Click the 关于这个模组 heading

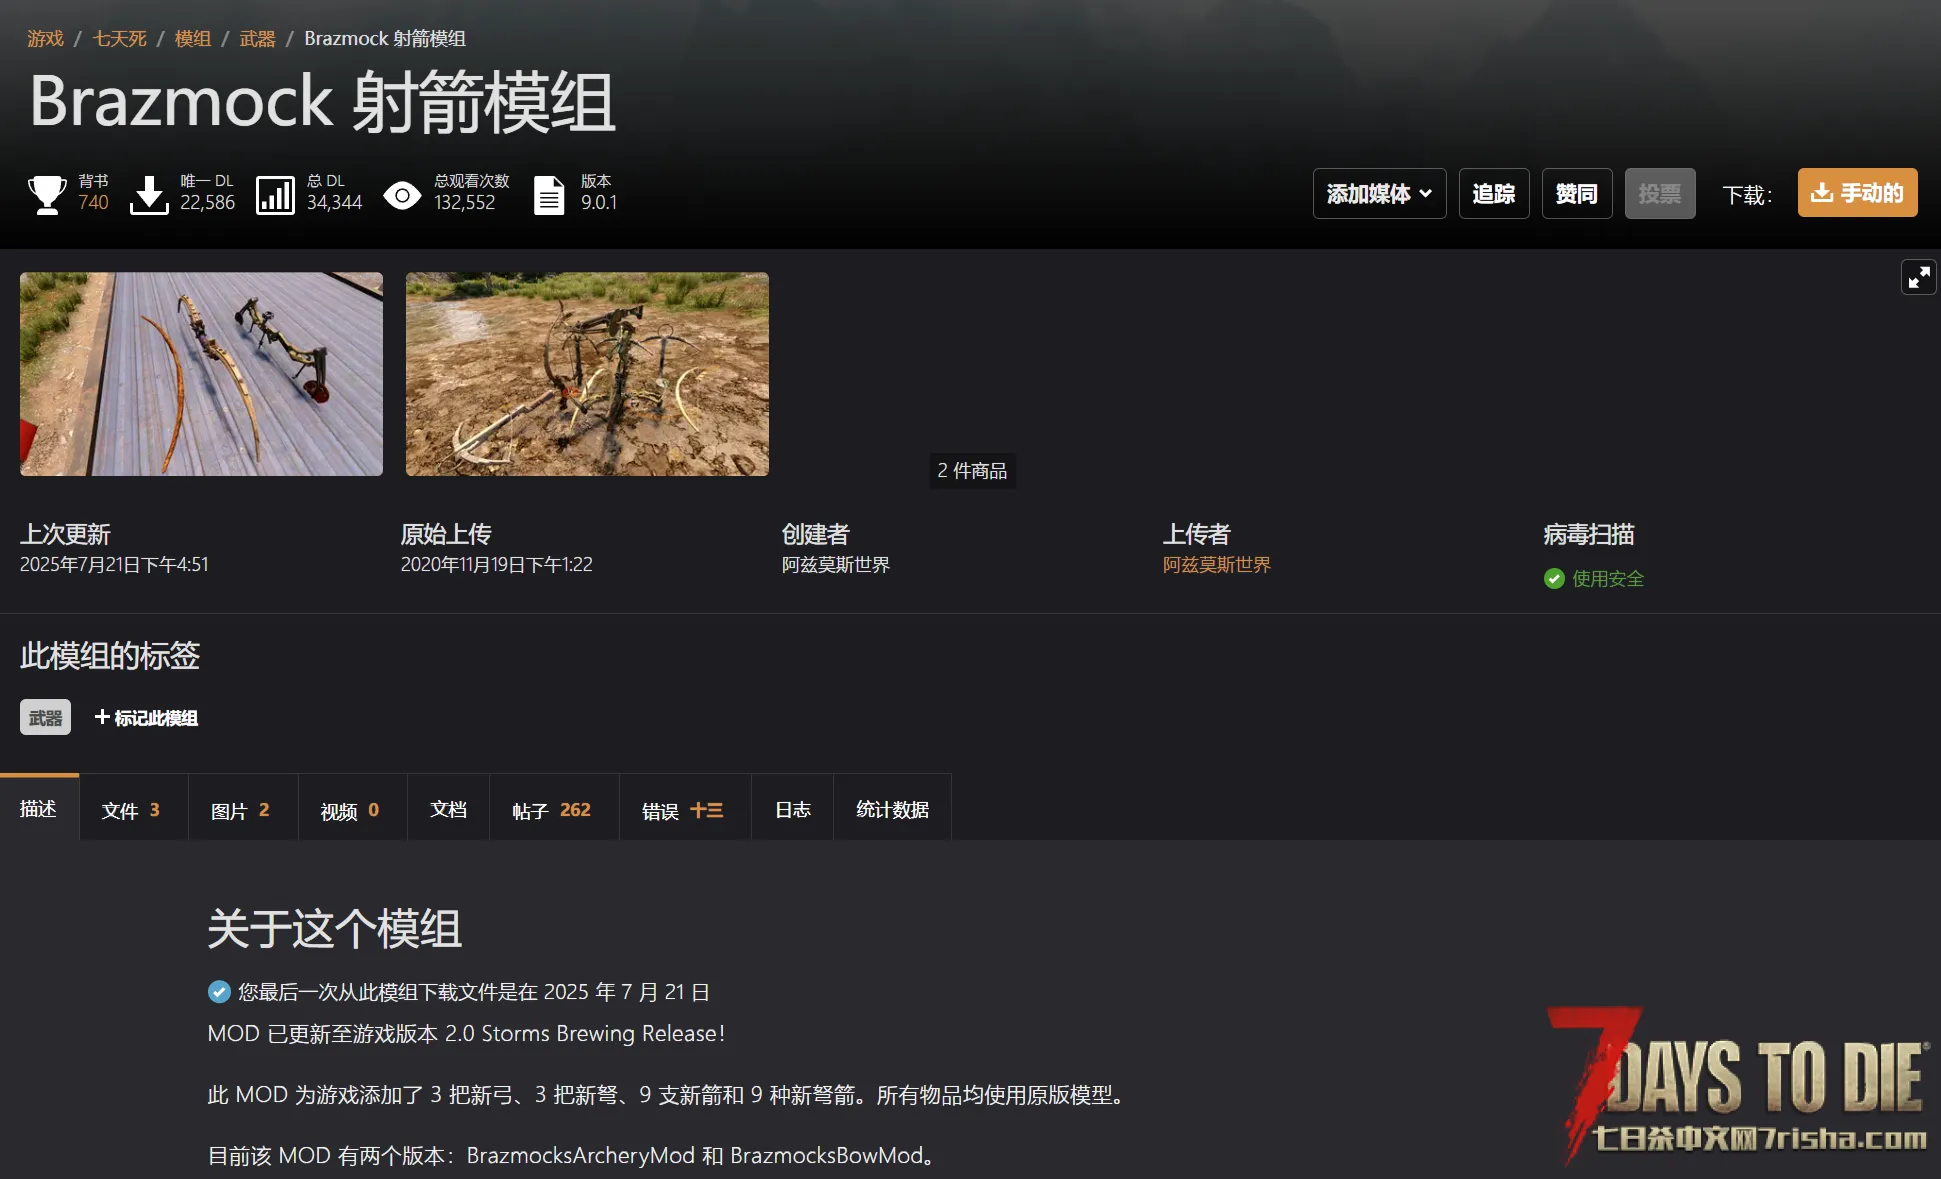click(334, 929)
